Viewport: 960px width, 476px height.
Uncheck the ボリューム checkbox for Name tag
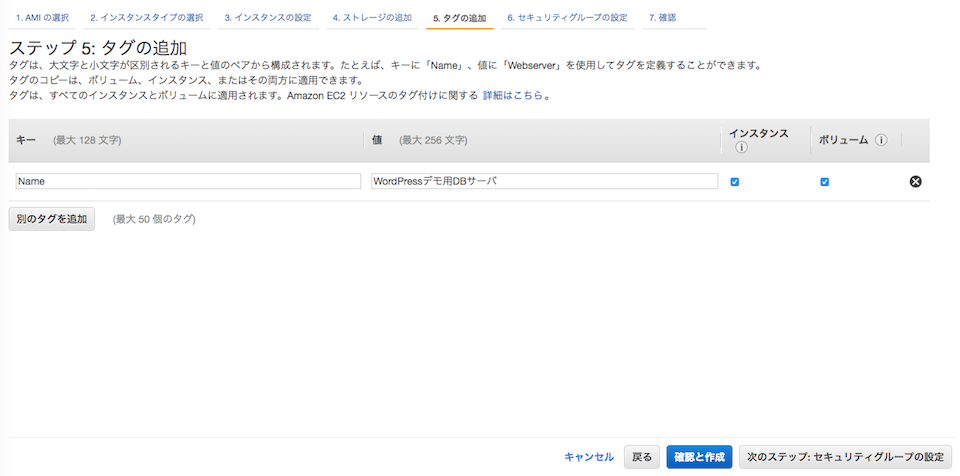point(825,182)
